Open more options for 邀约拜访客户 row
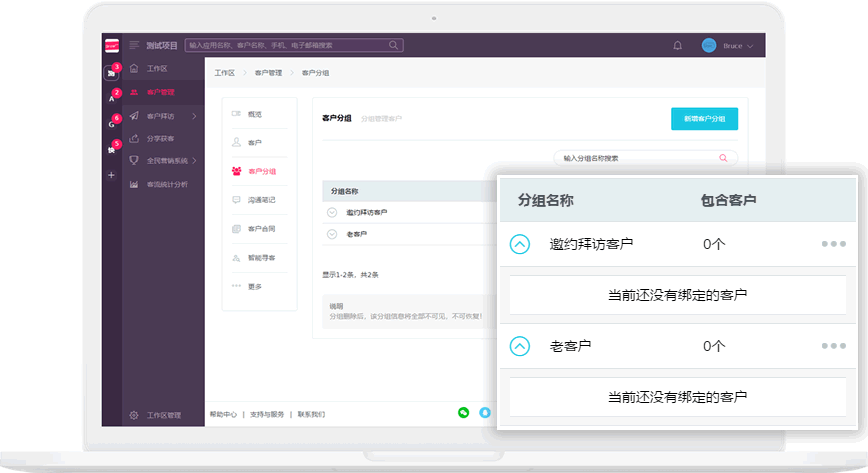868x473 pixels. pyautogui.click(x=833, y=244)
